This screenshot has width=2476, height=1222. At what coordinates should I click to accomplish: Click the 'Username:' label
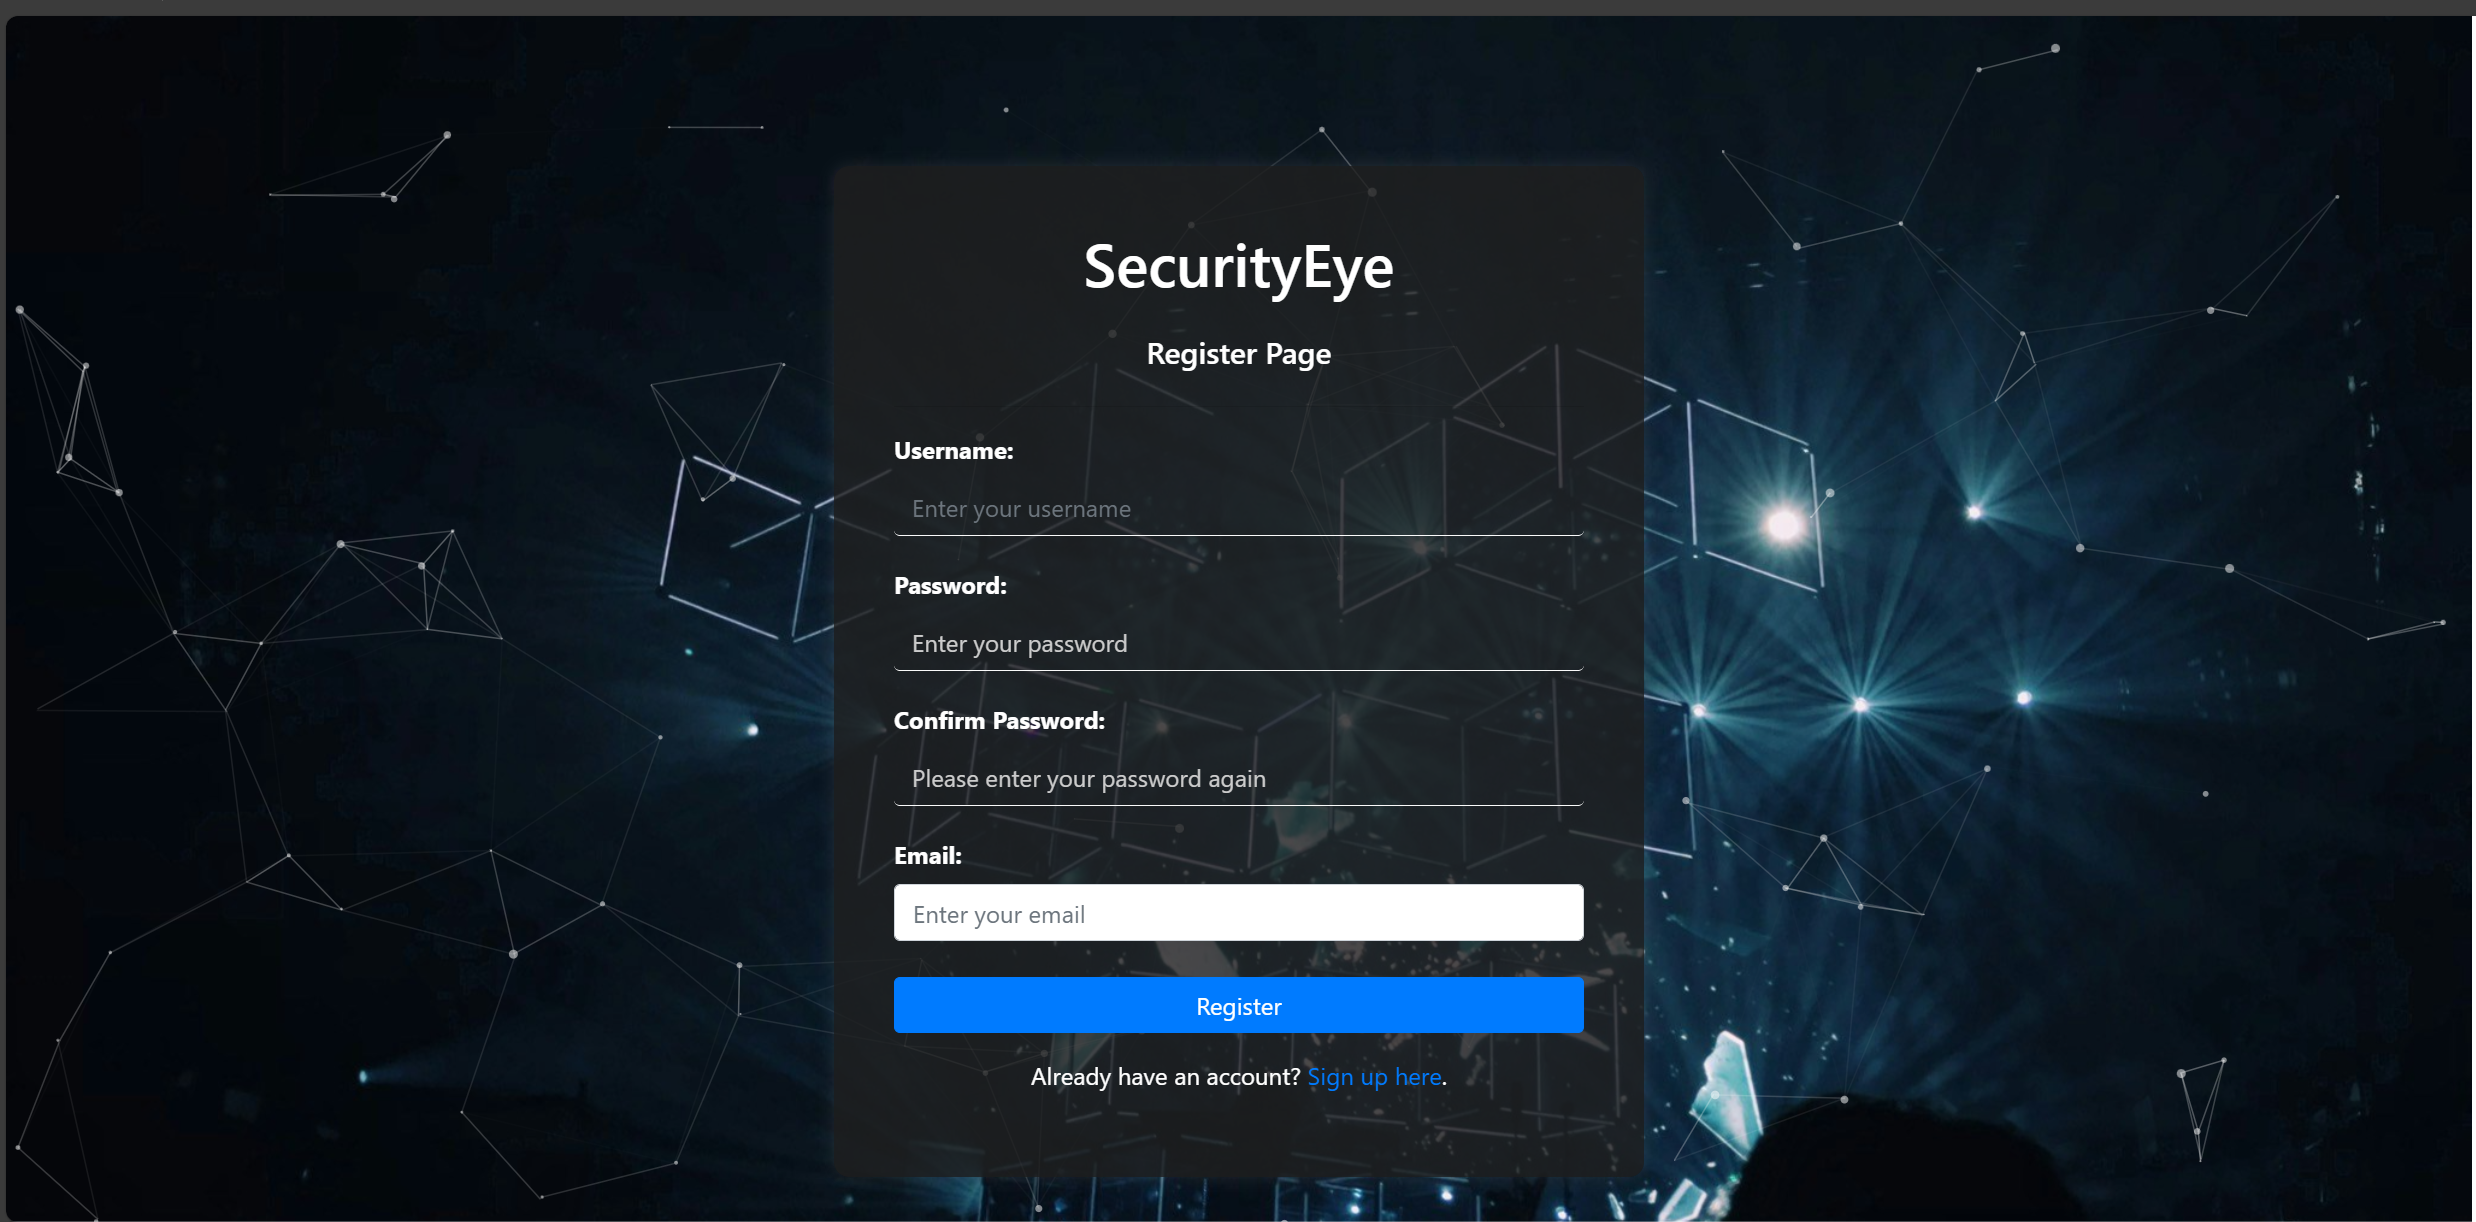(953, 451)
